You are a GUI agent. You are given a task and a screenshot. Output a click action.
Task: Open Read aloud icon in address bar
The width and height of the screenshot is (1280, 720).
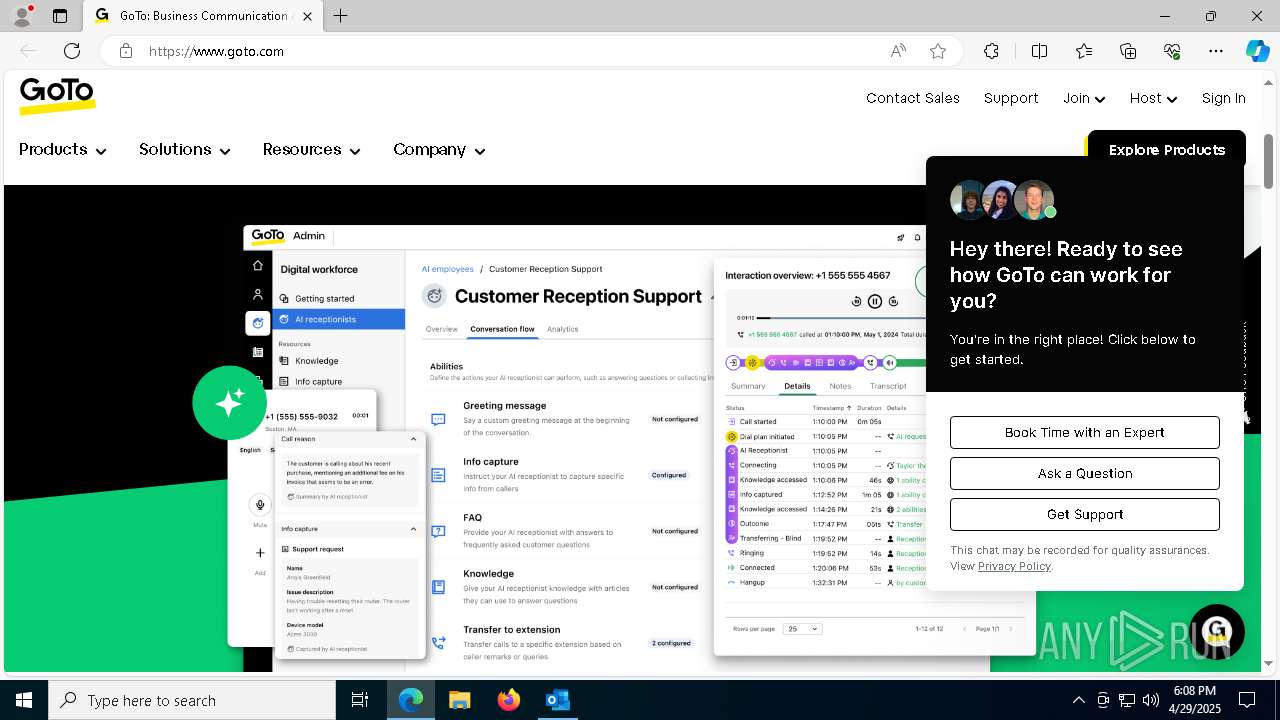click(898, 51)
